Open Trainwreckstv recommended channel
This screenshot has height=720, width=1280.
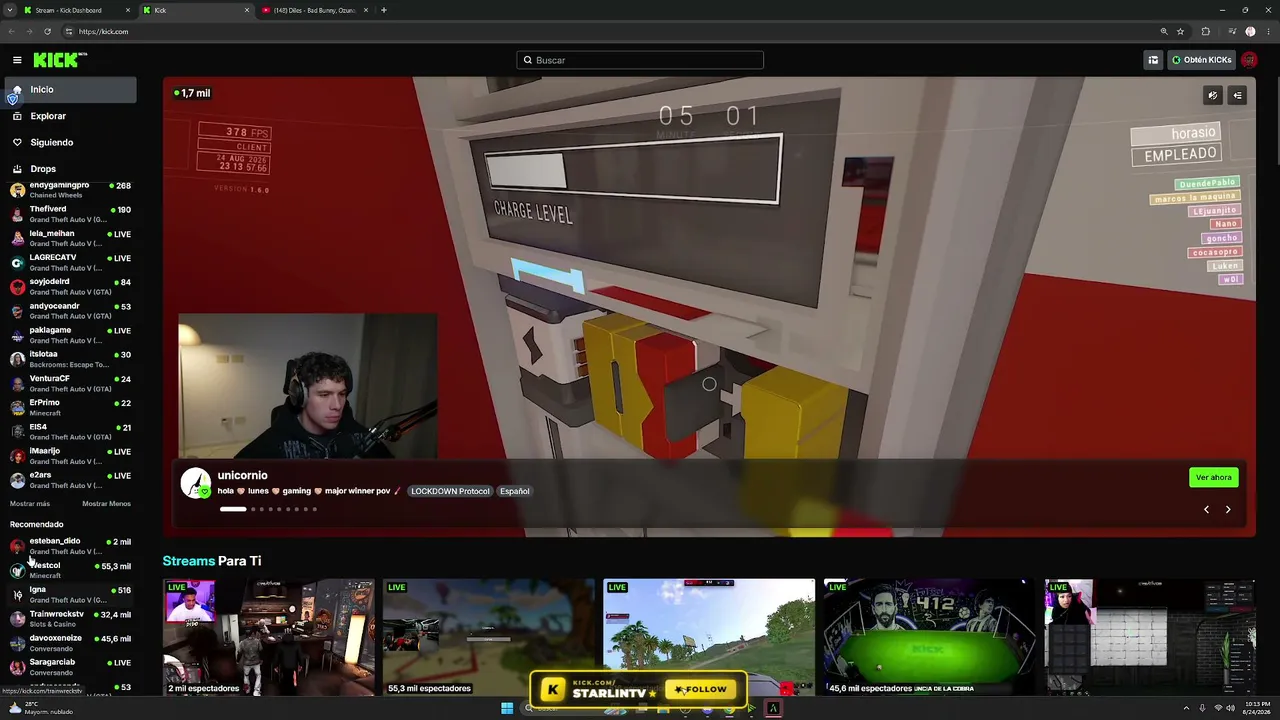point(70,618)
